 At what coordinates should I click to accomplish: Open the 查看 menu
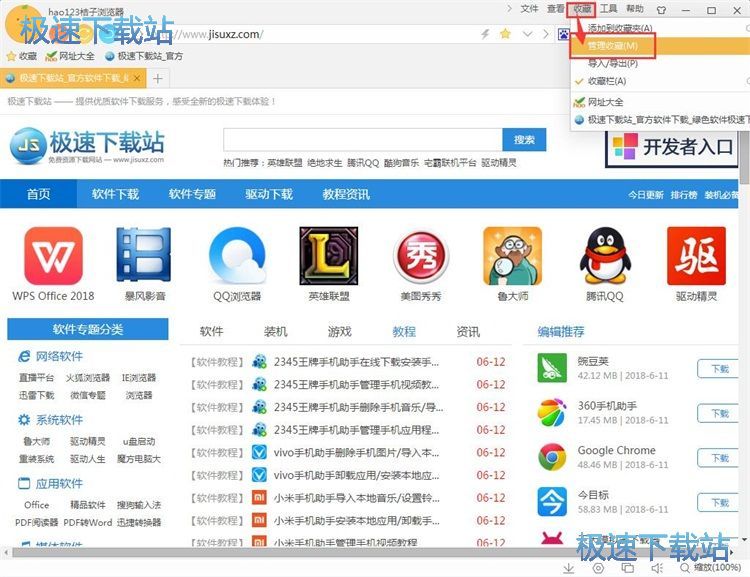click(x=555, y=9)
